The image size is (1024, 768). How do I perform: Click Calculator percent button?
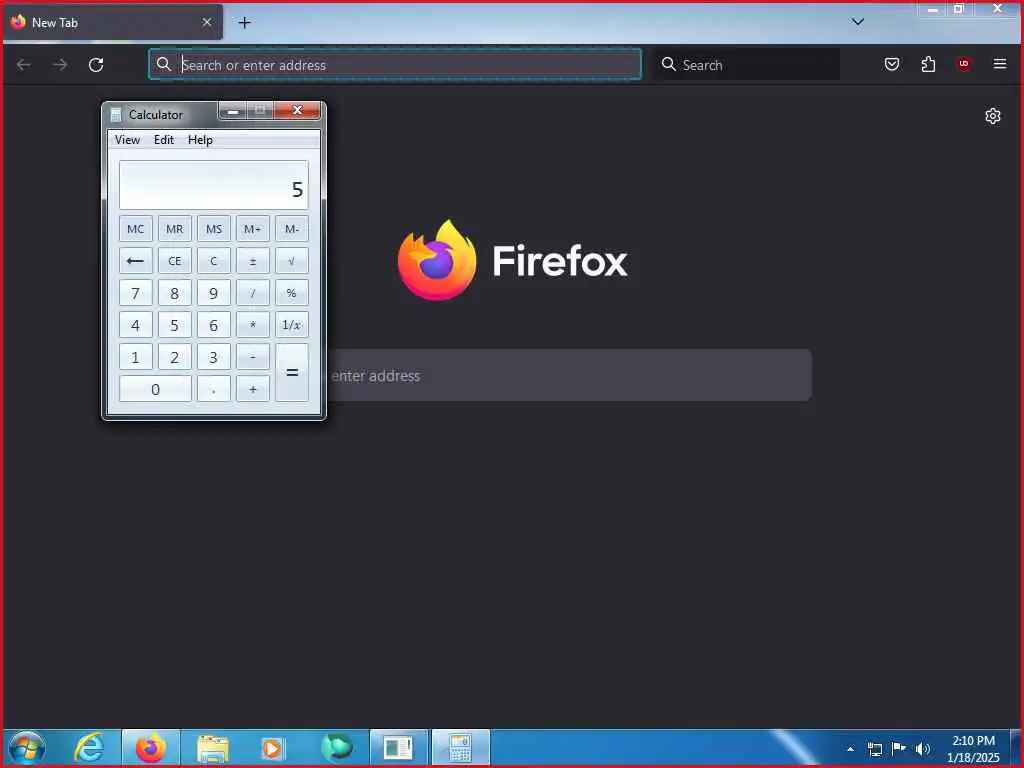click(x=292, y=293)
